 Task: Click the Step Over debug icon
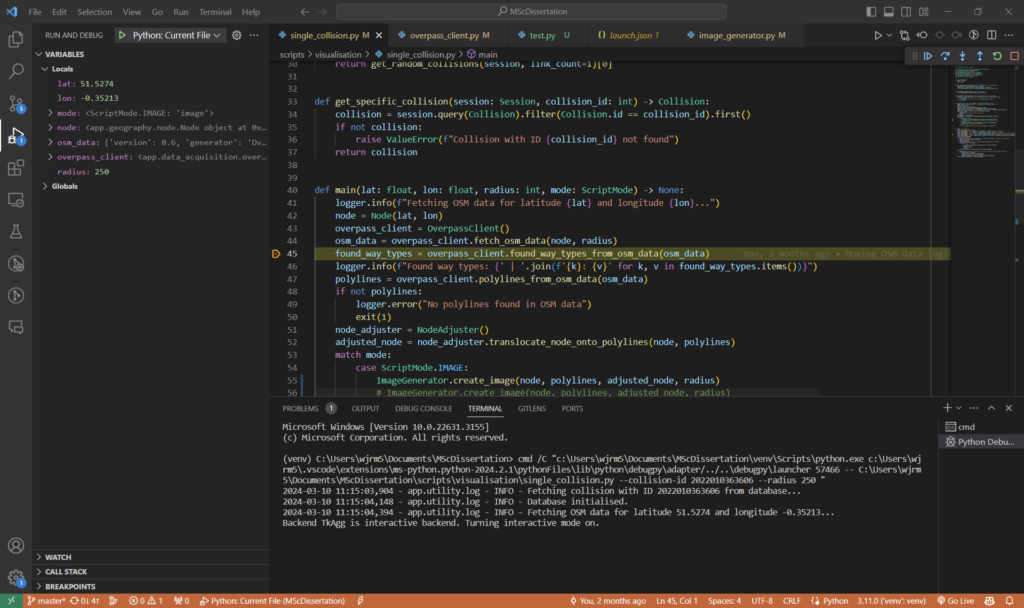pyautogui.click(x=945, y=56)
